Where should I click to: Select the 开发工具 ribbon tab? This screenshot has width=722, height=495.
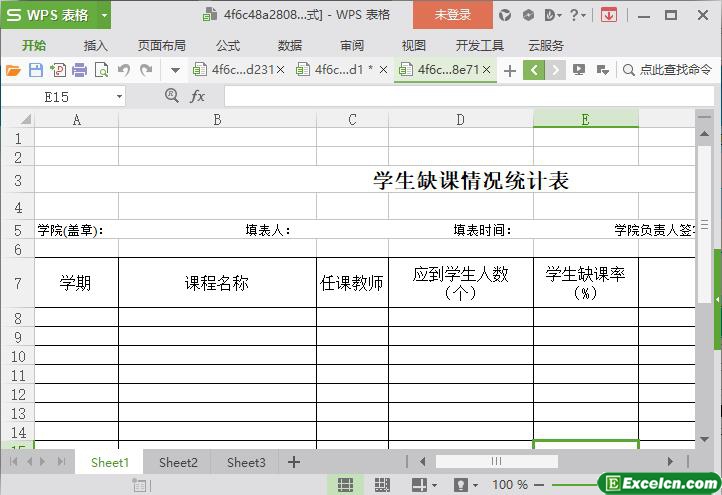coord(479,46)
